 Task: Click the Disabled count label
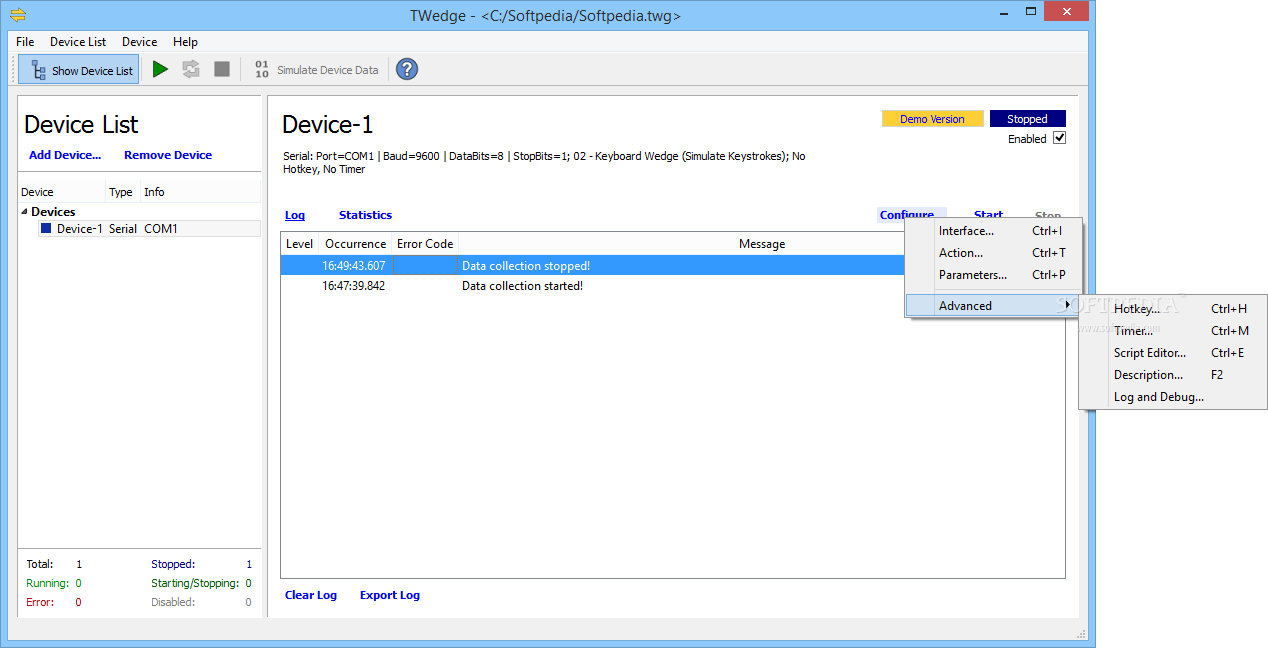tap(173, 602)
